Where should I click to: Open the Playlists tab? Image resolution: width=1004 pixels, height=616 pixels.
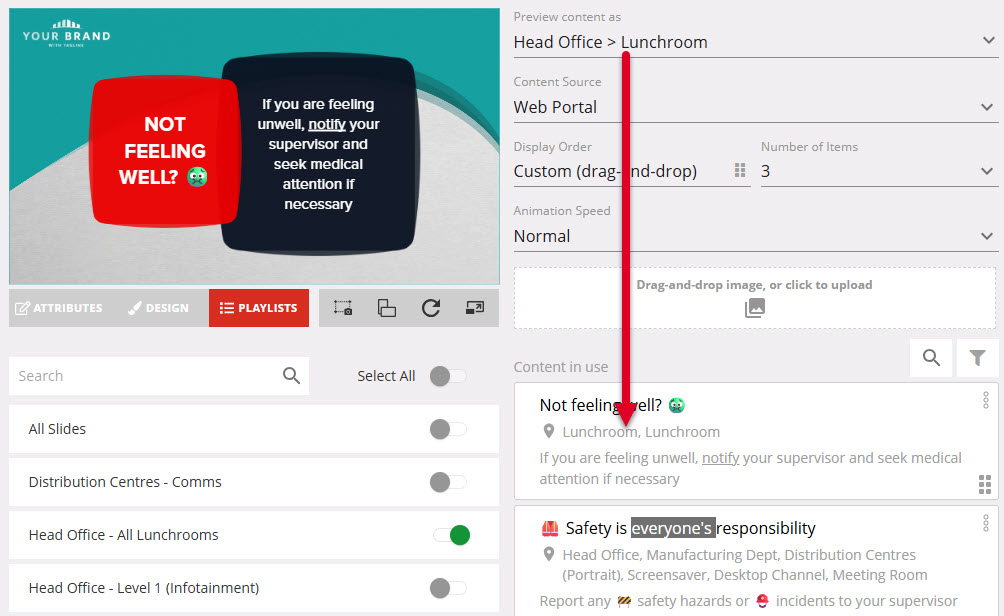tap(258, 308)
